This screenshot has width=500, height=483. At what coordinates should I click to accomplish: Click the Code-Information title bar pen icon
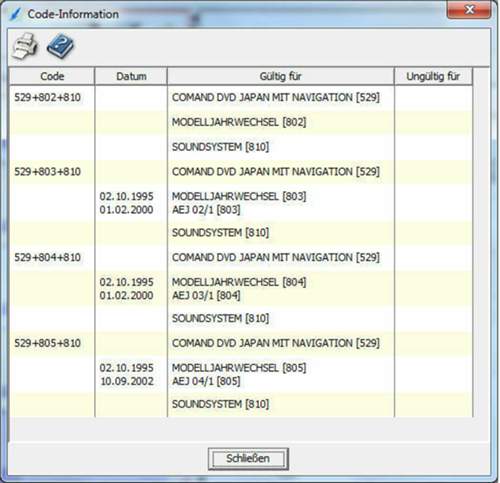click(x=15, y=14)
